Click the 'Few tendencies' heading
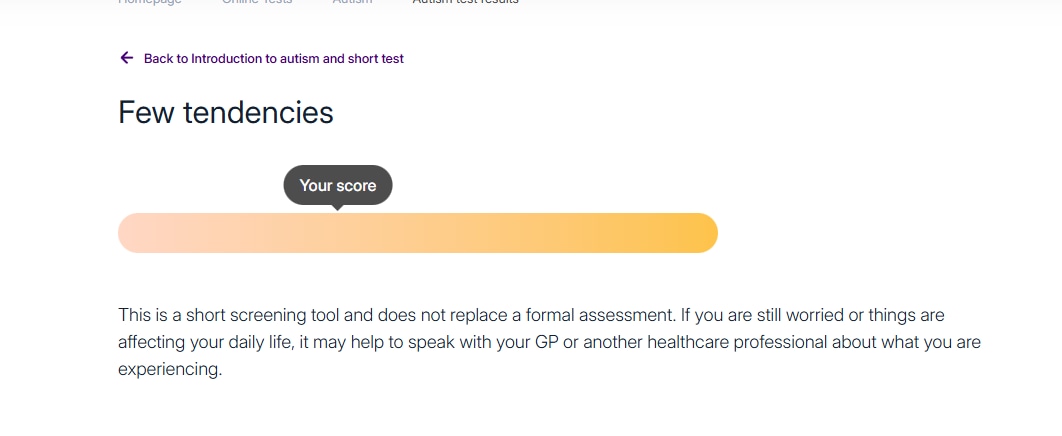Screen dimensions: 1062x436 pyautogui.click(x=226, y=113)
